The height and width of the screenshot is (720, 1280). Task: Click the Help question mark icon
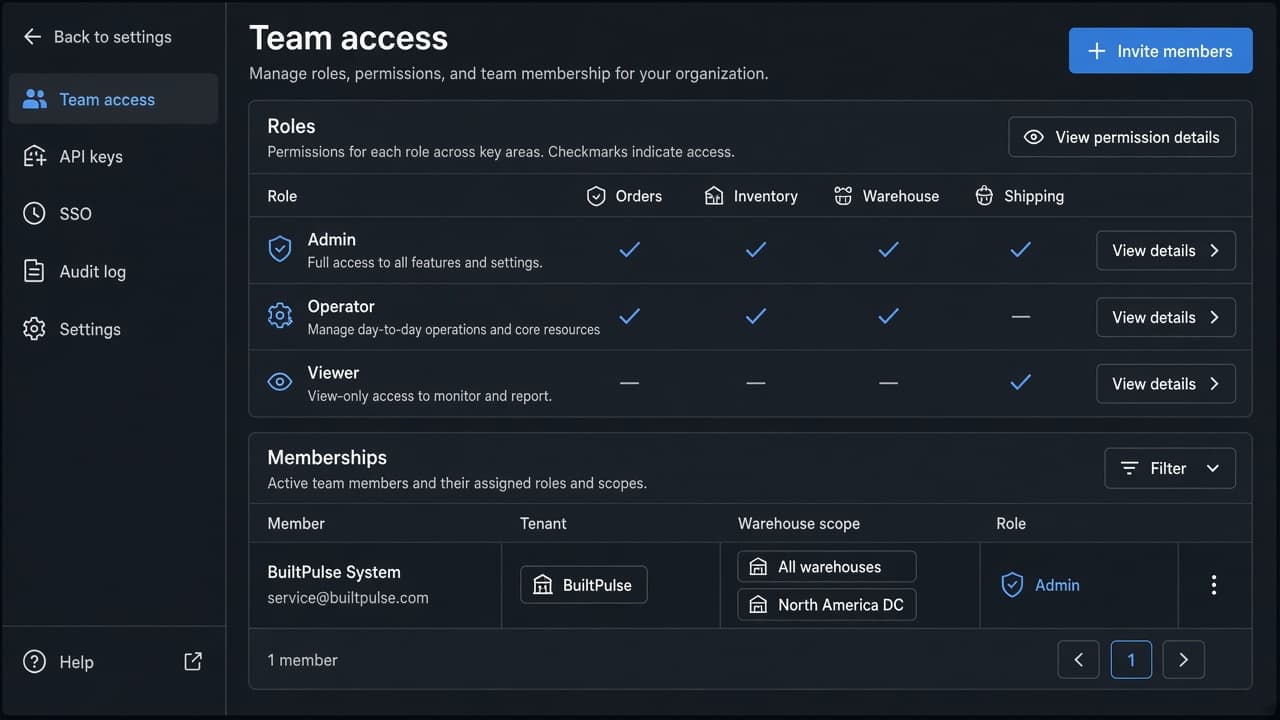click(x=35, y=662)
